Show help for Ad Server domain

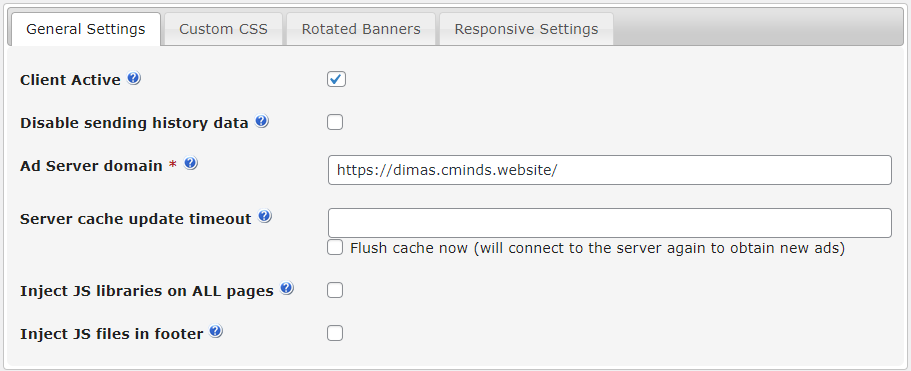191,164
